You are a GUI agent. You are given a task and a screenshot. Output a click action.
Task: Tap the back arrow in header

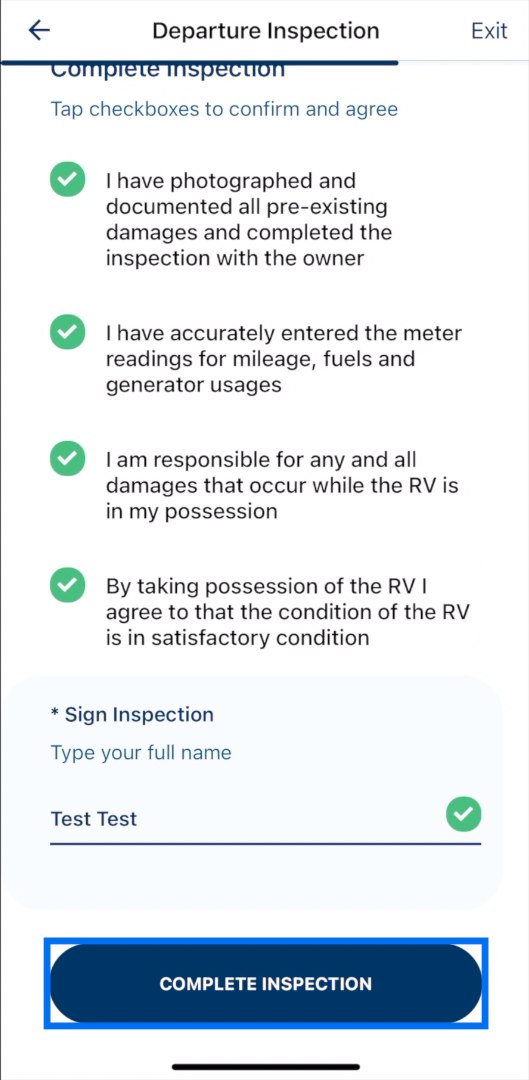point(39,30)
